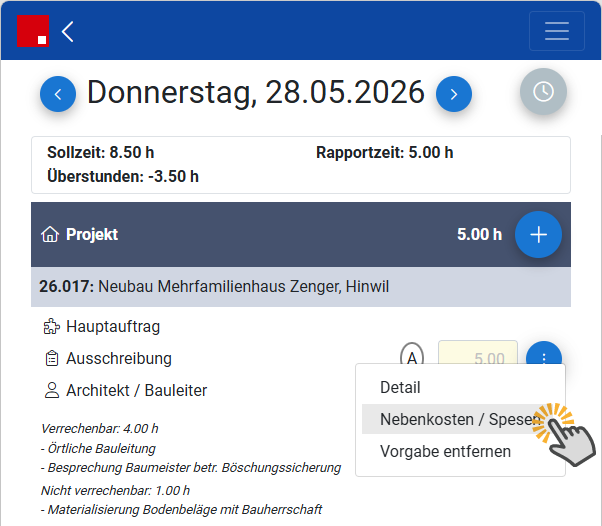Open the hamburger menu
Viewport: 602px width, 526px height.
557,31
